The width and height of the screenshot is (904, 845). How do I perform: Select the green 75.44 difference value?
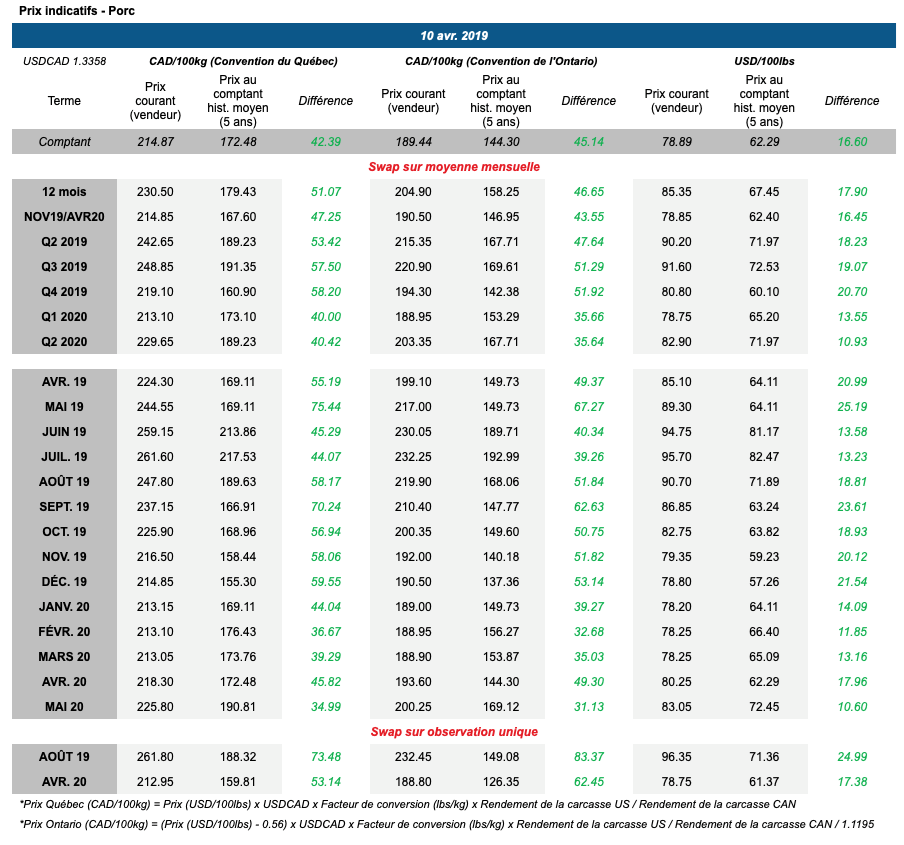326,407
